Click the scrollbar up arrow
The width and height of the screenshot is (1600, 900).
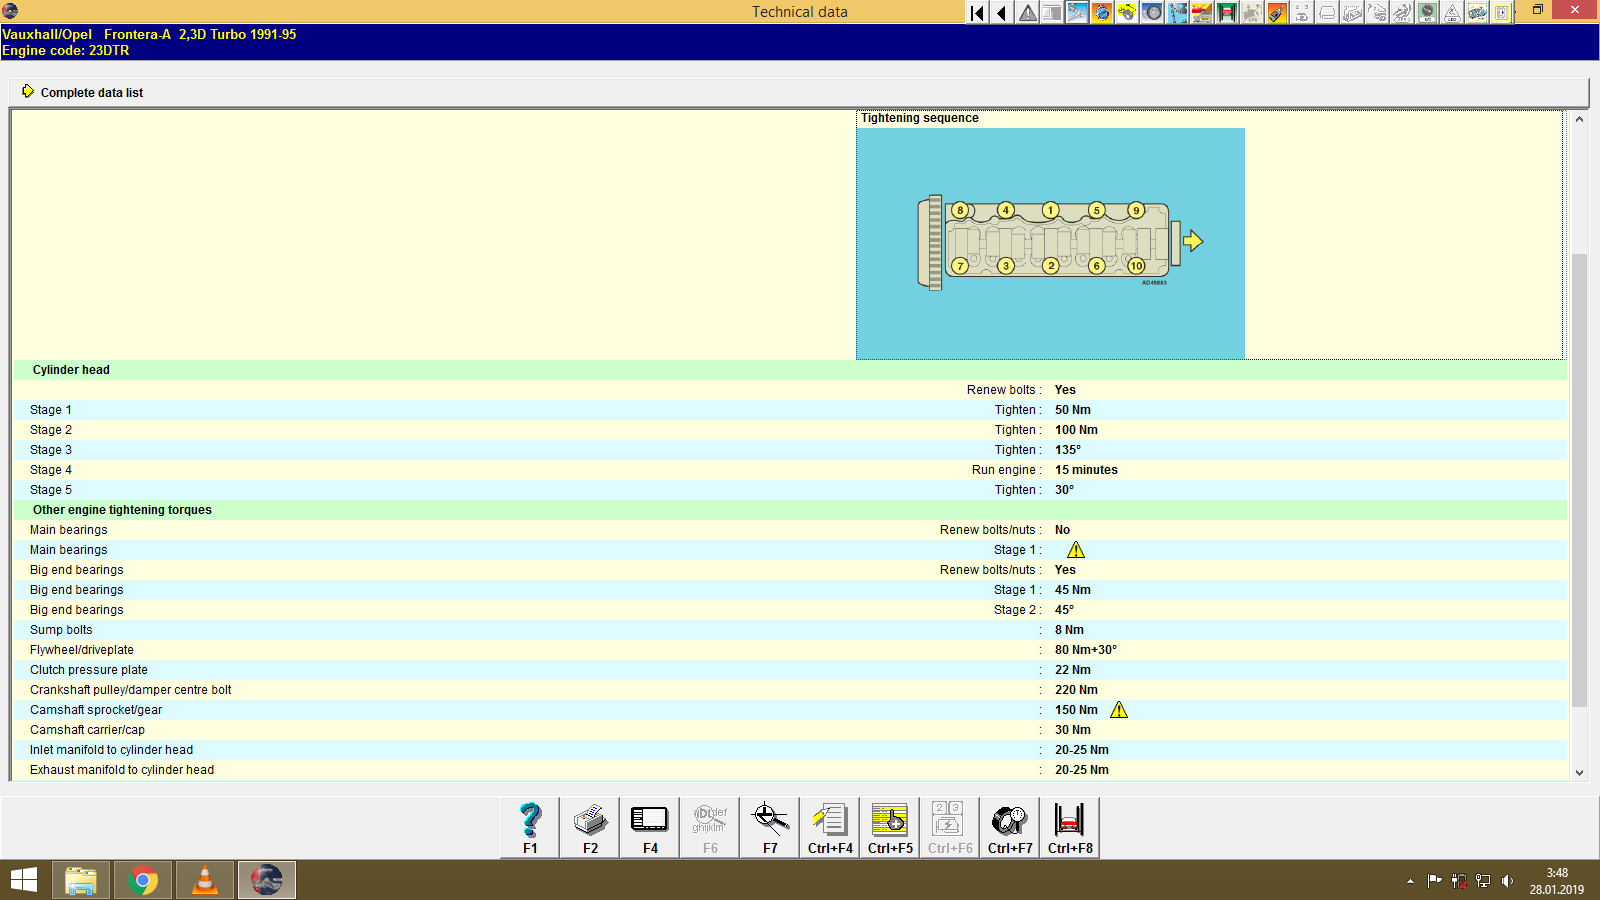pyautogui.click(x=1579, y=118)
